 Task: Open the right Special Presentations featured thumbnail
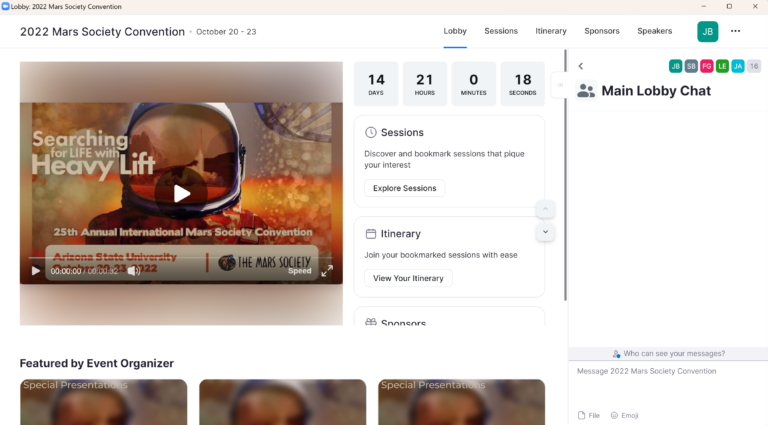click(x=461, y=402)
